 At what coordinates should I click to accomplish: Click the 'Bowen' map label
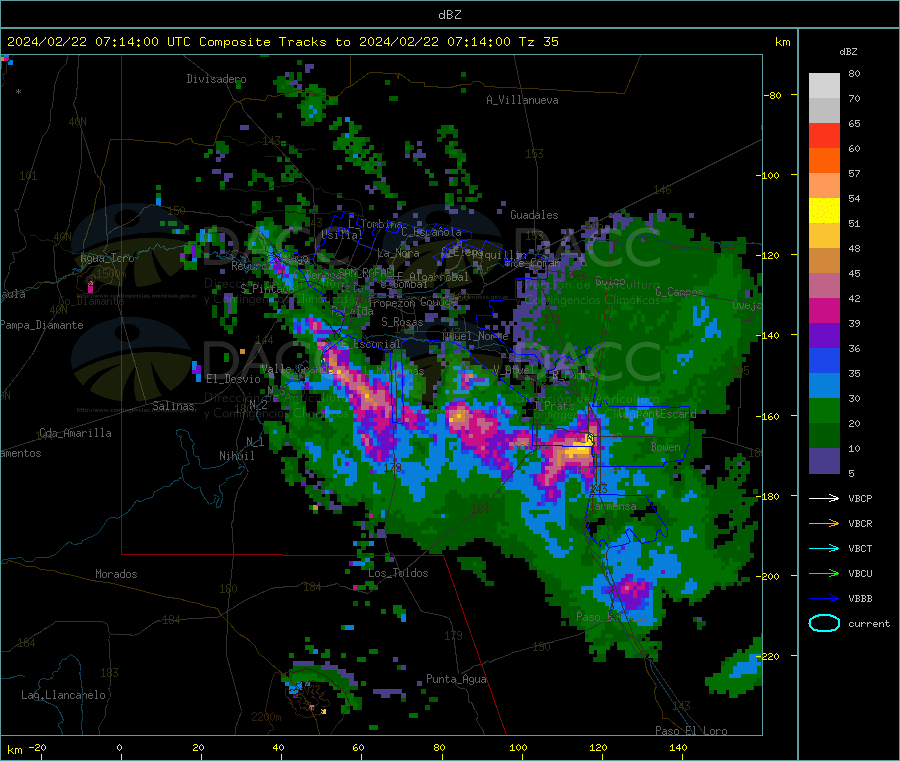point(666,446)
